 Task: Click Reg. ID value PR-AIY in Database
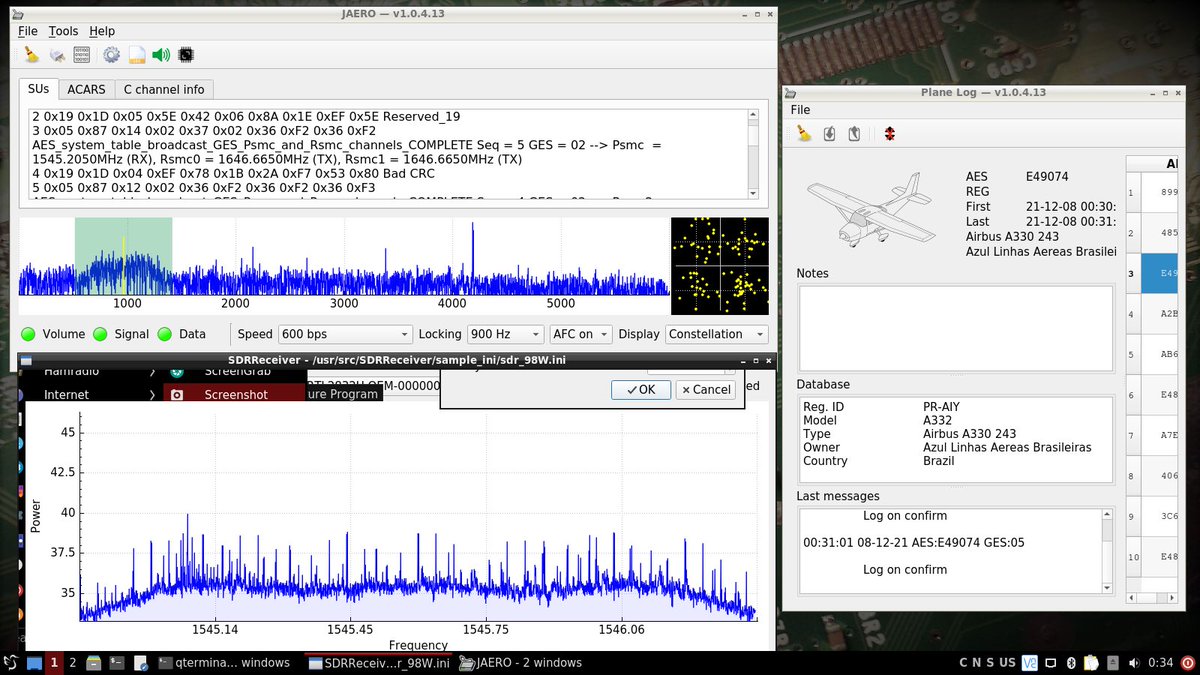(x=943, y=407)
